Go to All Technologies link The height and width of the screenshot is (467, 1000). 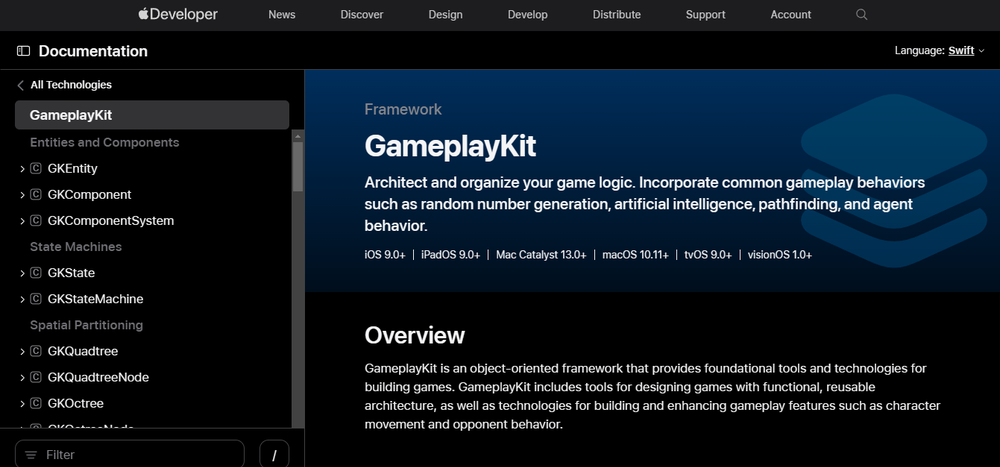[71, 85]
